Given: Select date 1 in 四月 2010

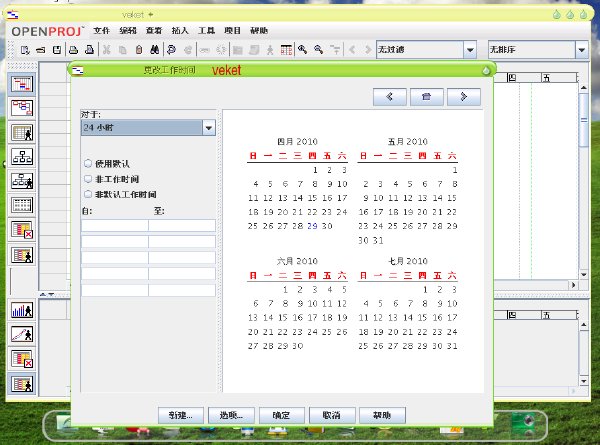Looking at the screenshot, I should (x=315, y=170).
